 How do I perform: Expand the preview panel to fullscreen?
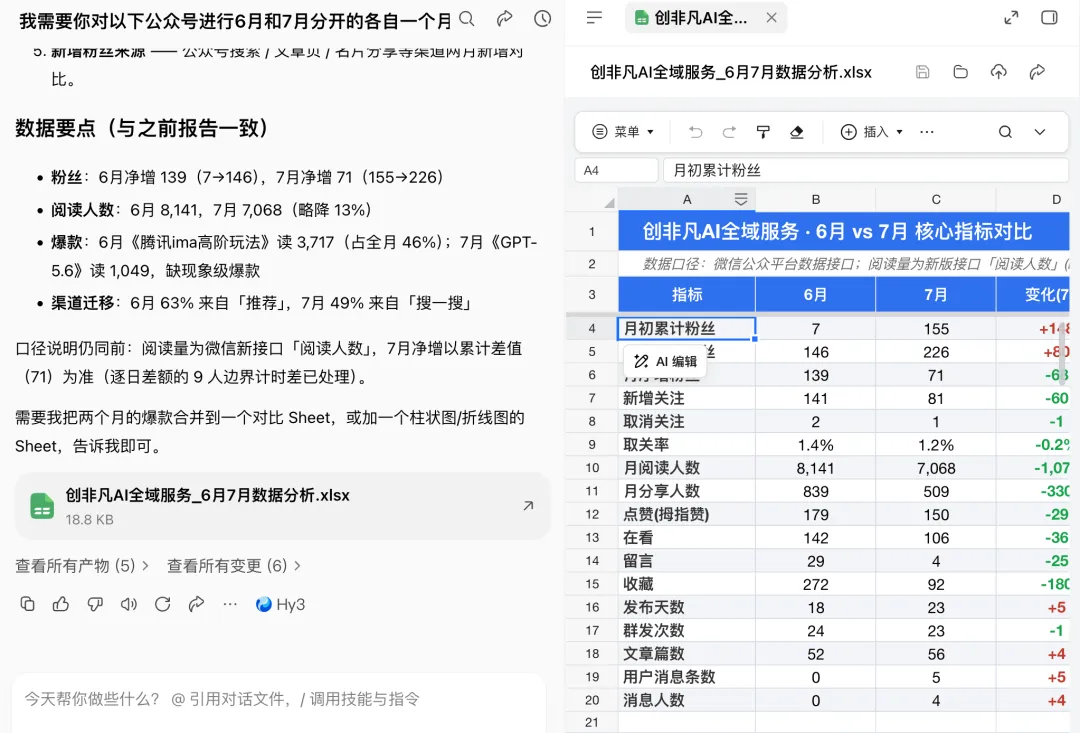pos(1011,18)
